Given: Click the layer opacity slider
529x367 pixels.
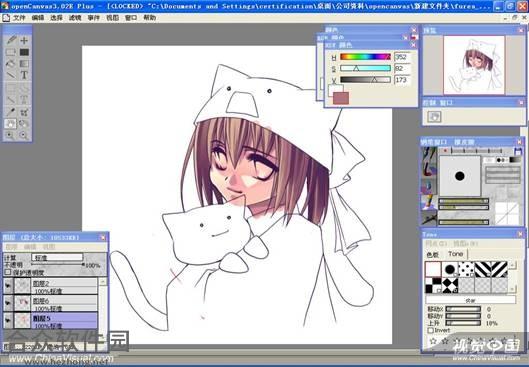Looking at the screenshot, I should (x=57, y=265).
